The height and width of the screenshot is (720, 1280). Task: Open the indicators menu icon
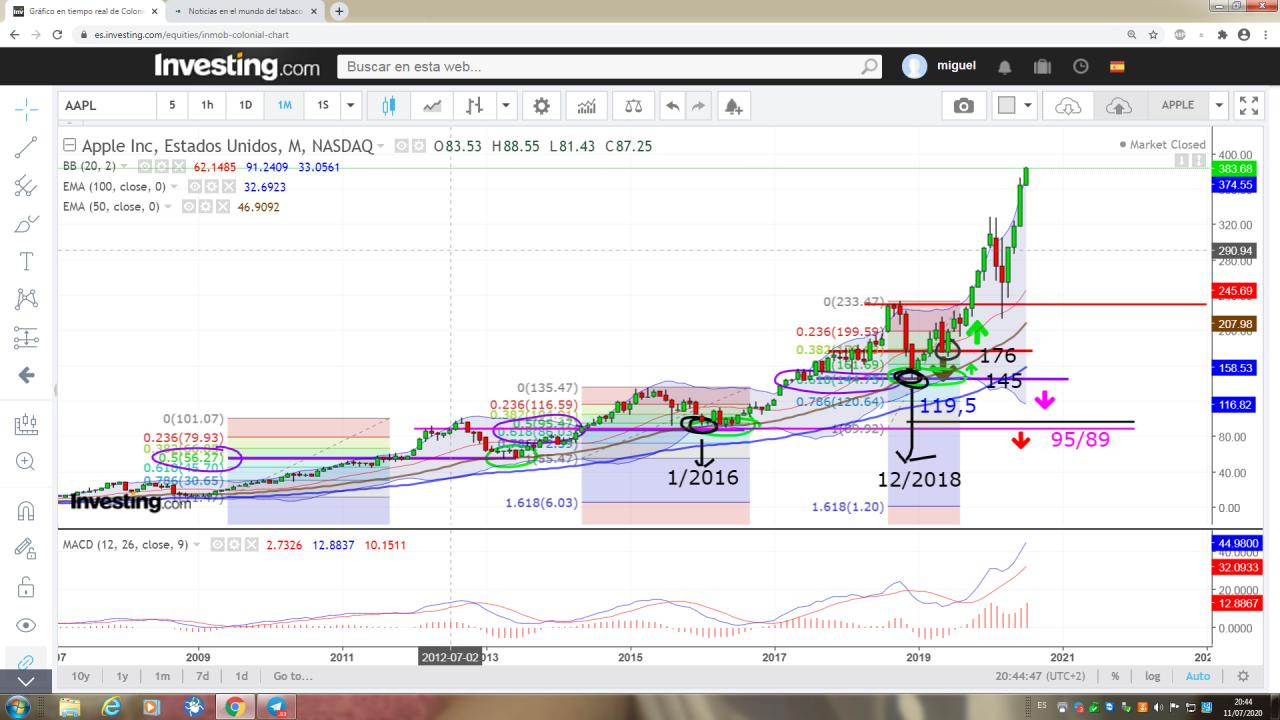click(587, 105)
